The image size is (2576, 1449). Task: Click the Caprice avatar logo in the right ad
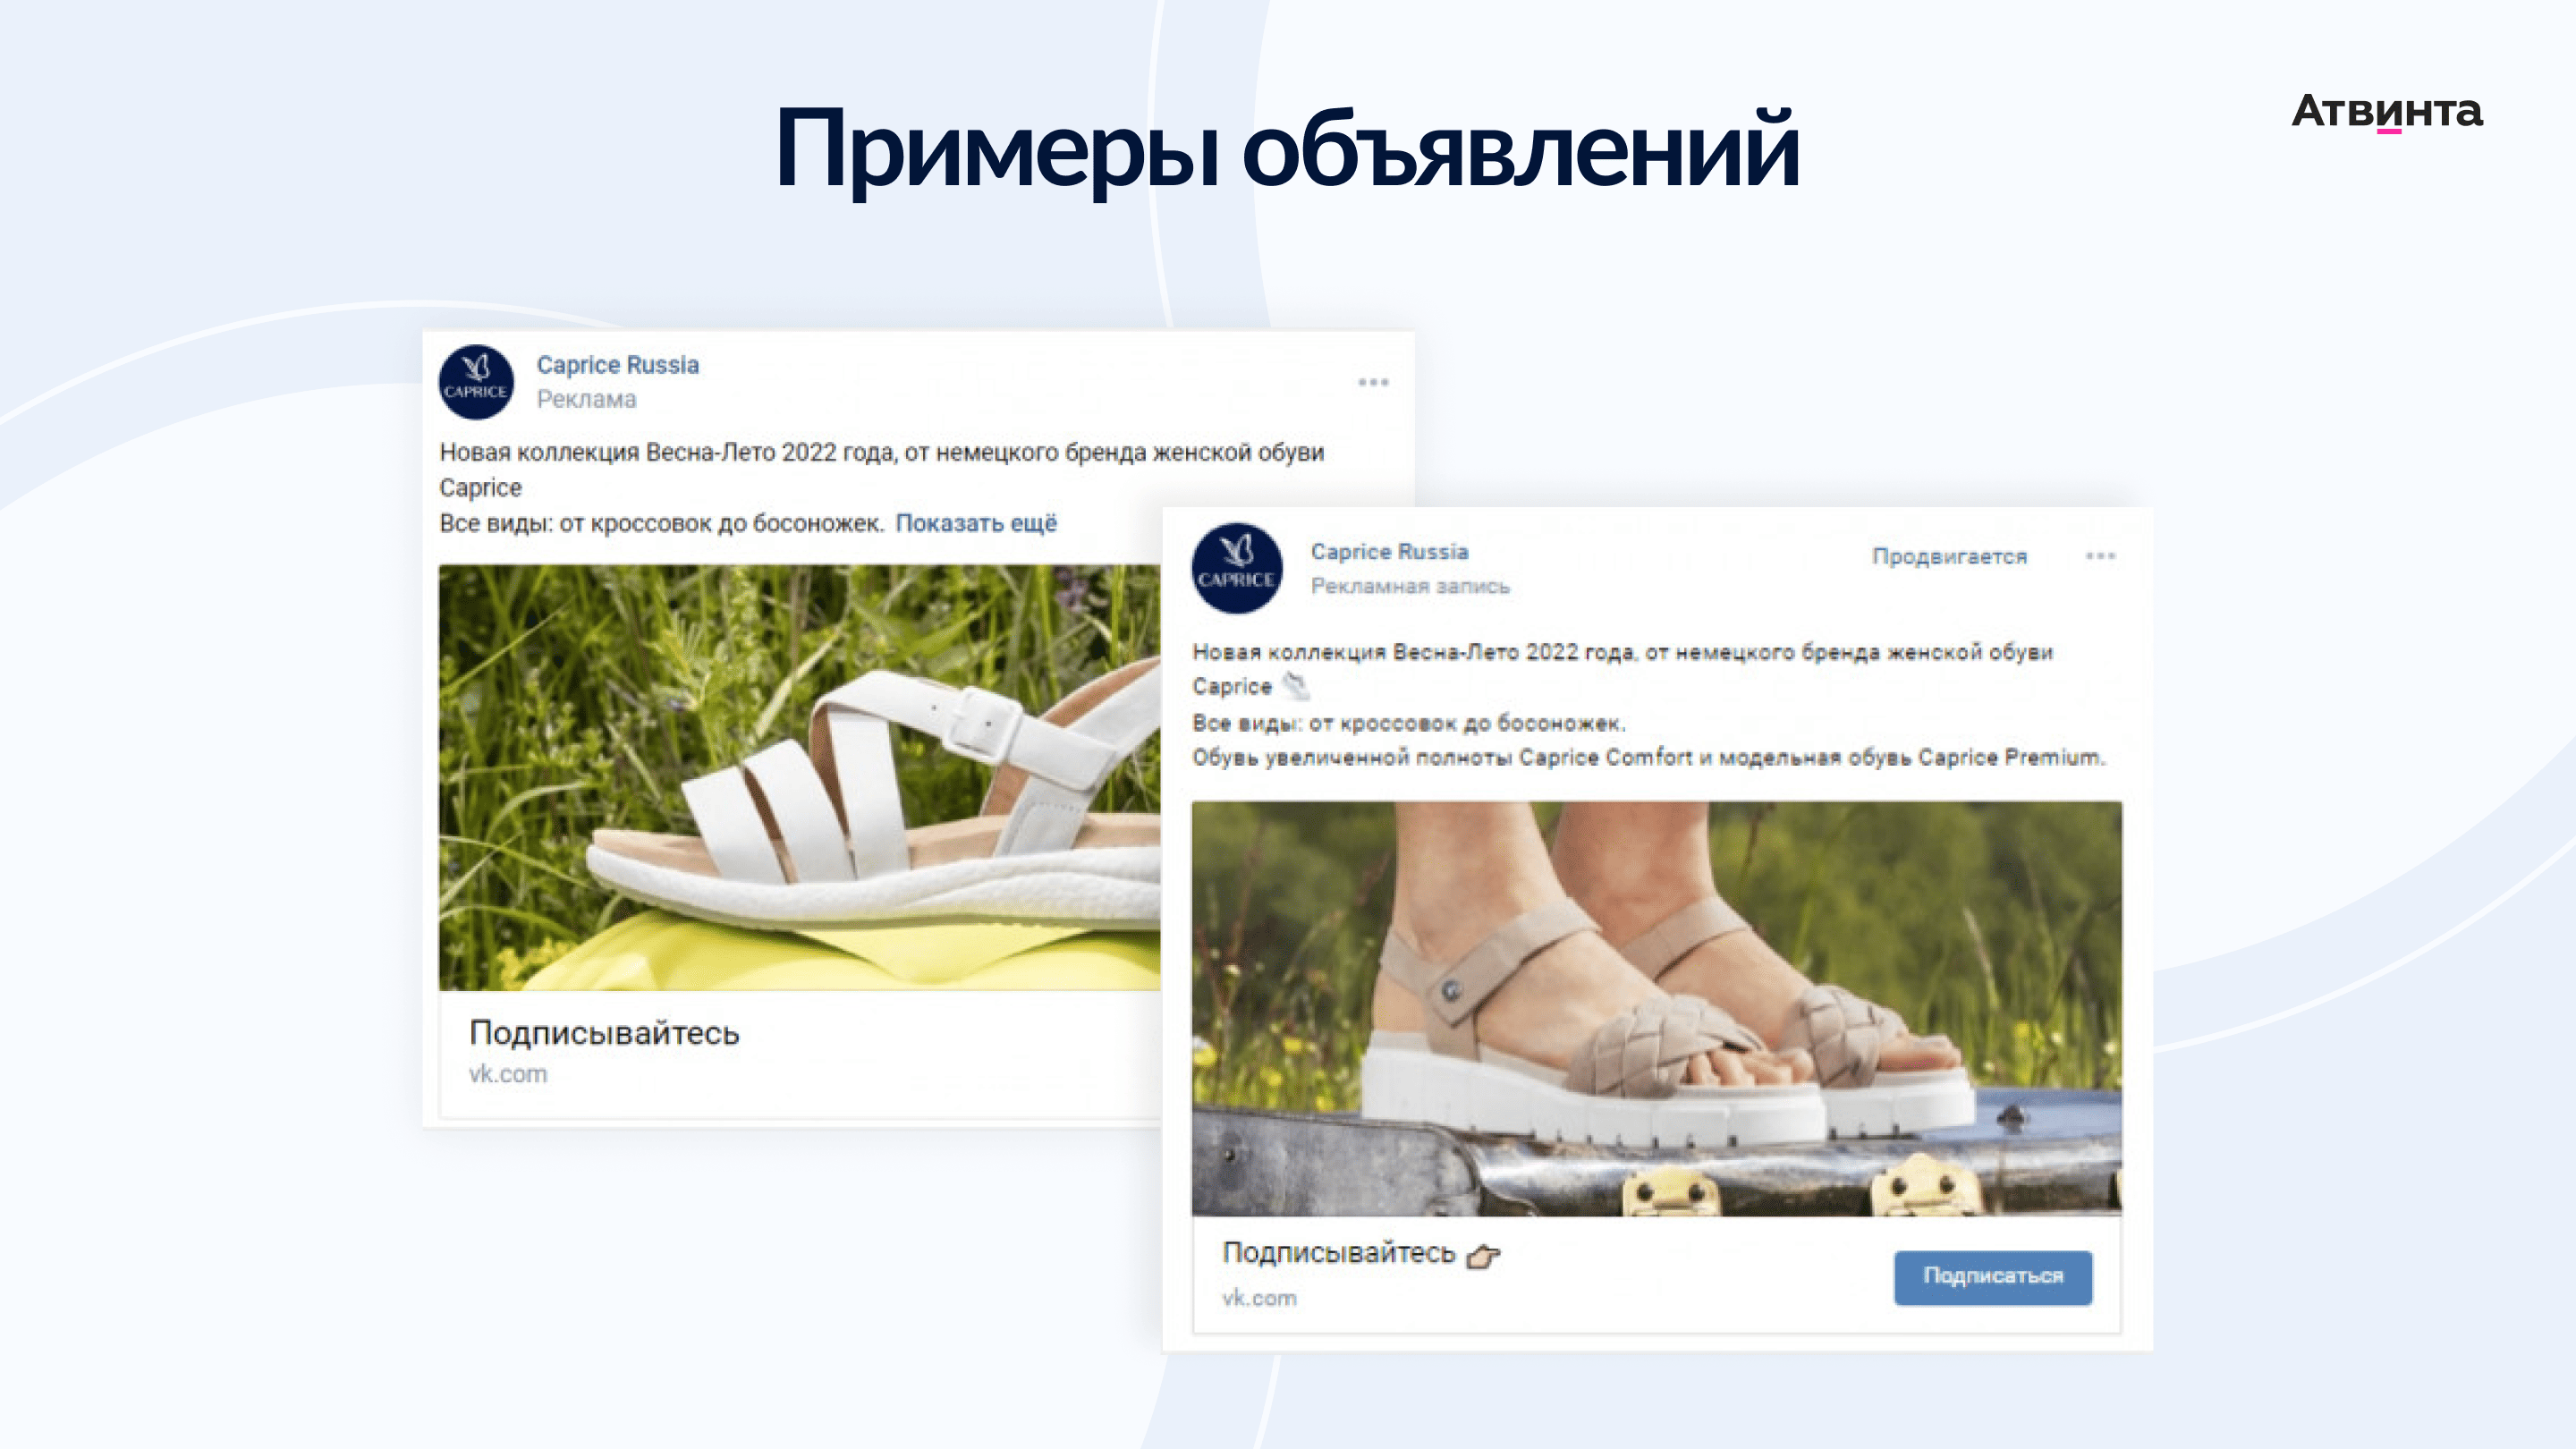point(1237,568)
